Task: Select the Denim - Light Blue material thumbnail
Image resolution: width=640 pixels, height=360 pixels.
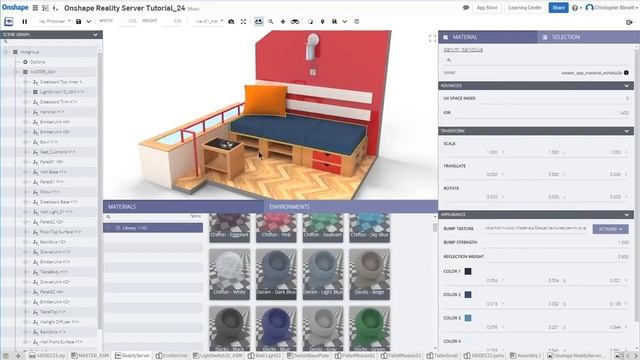Action: click(323, 274)
